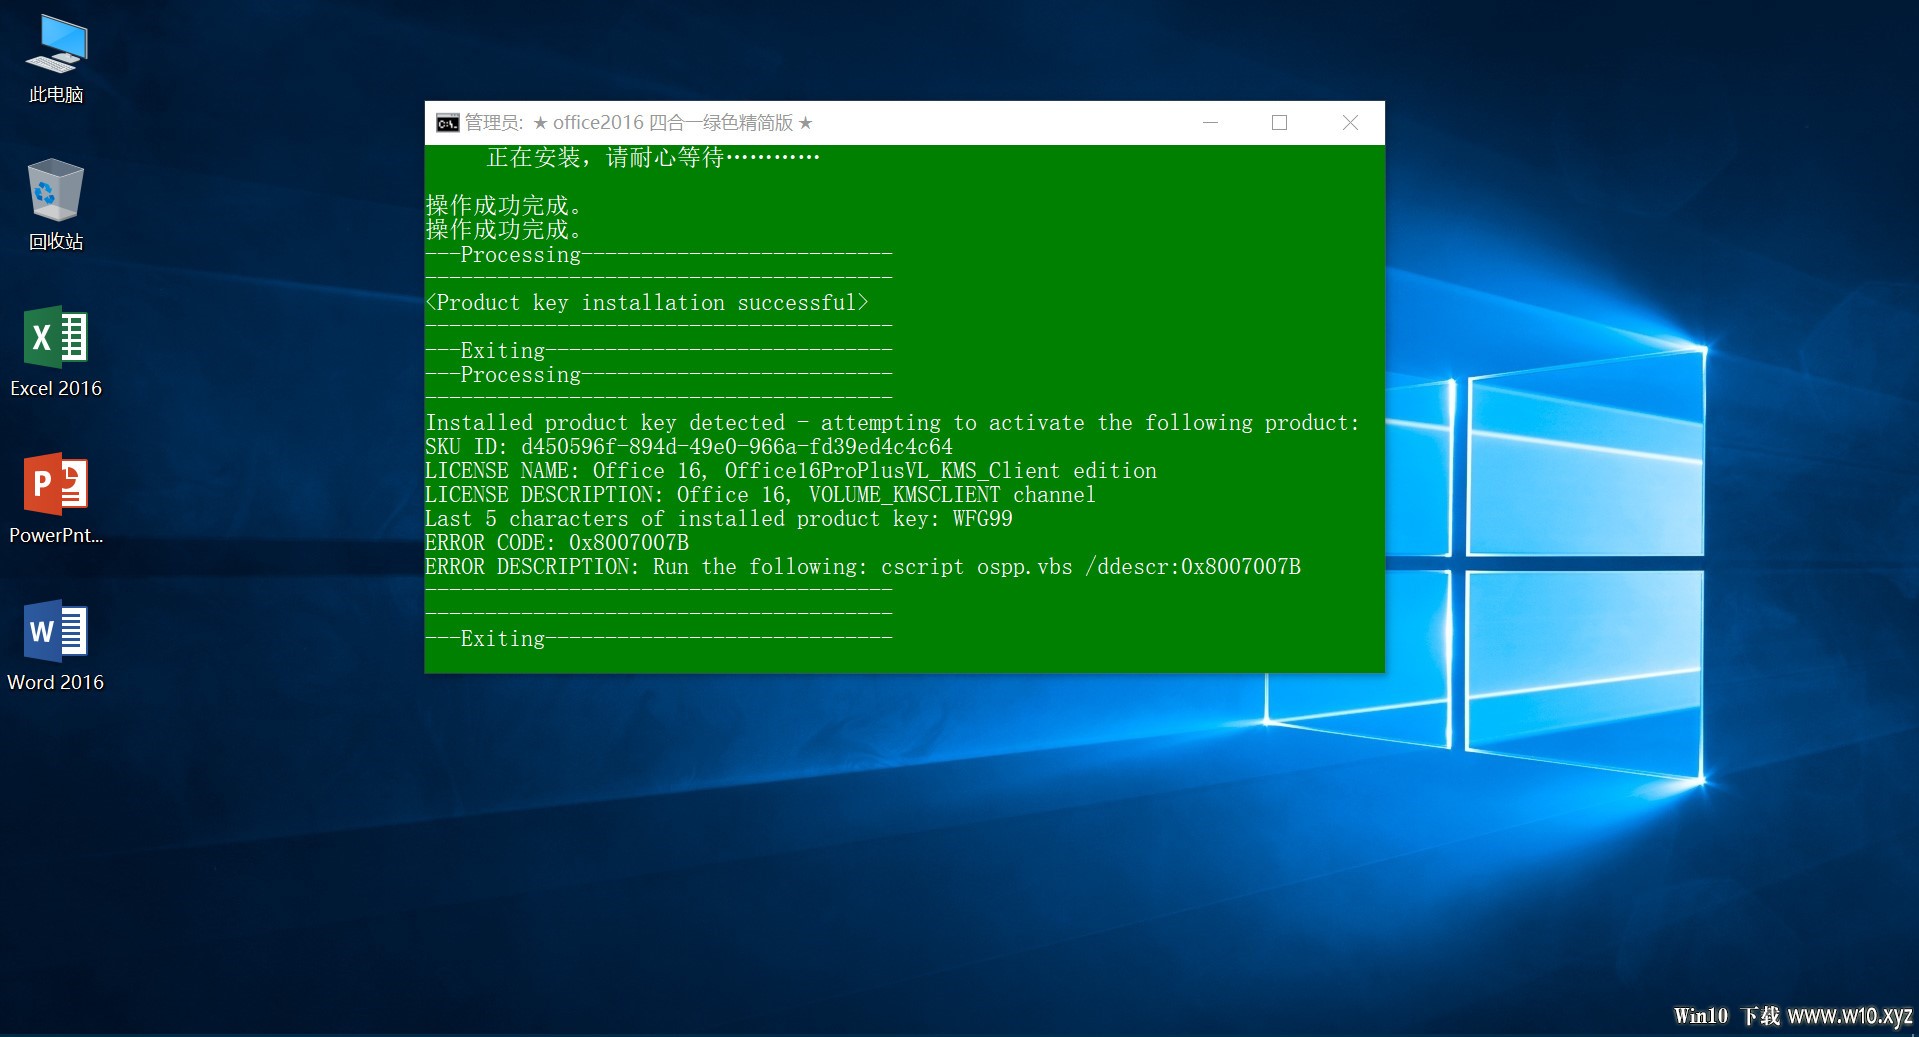Click '<Product key installation successful>' line
Screen dimensions: 1919x1037
pos(647,303)
